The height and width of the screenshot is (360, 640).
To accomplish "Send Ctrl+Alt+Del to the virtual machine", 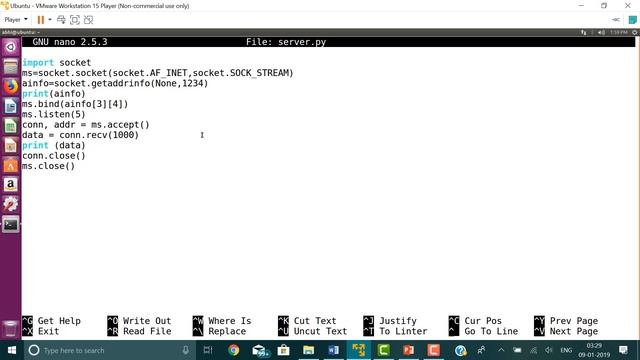I will (x=61, y=20).
